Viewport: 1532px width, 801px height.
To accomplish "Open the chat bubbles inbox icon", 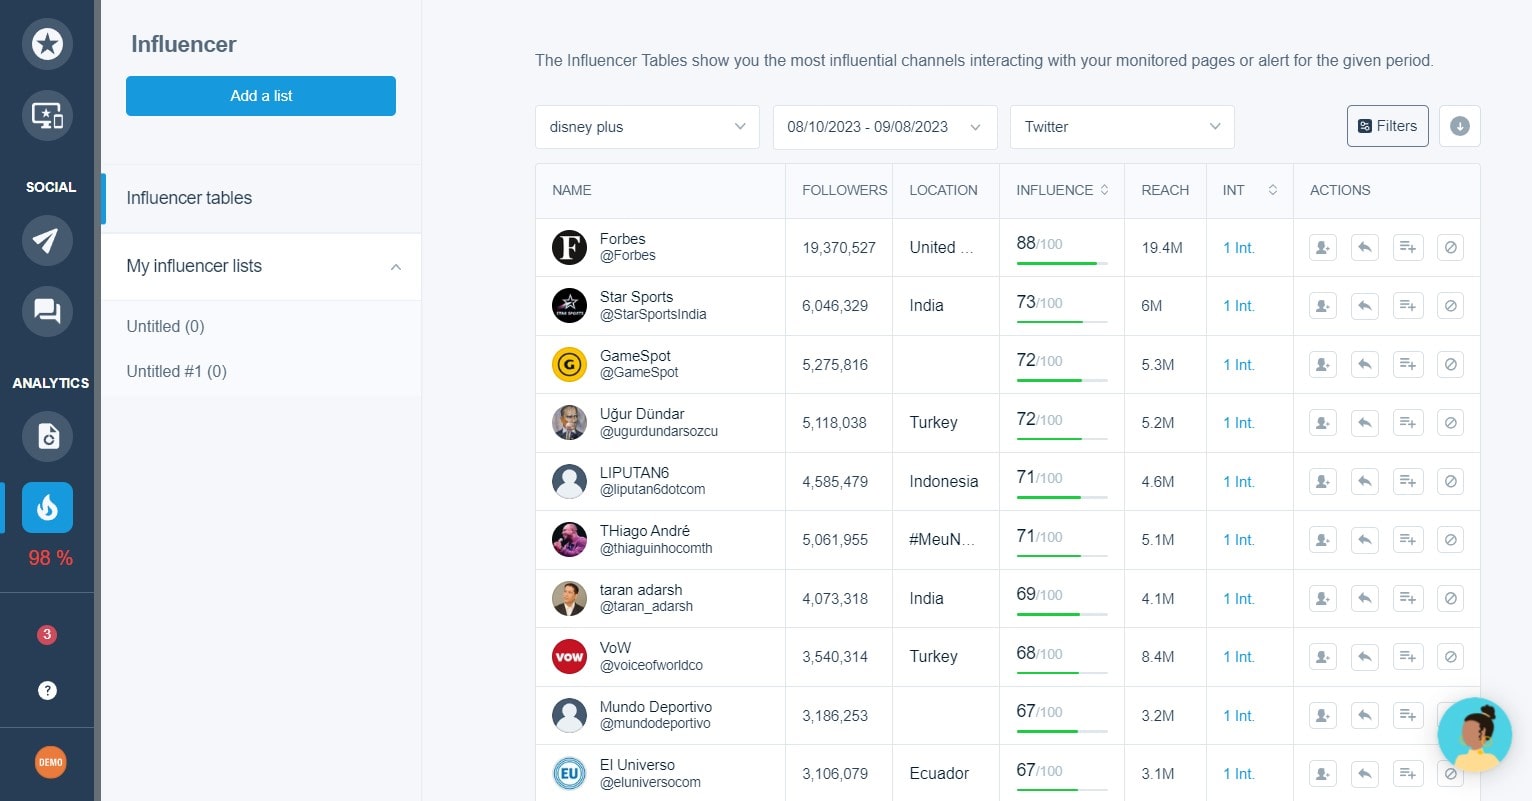I will point(47,311).
